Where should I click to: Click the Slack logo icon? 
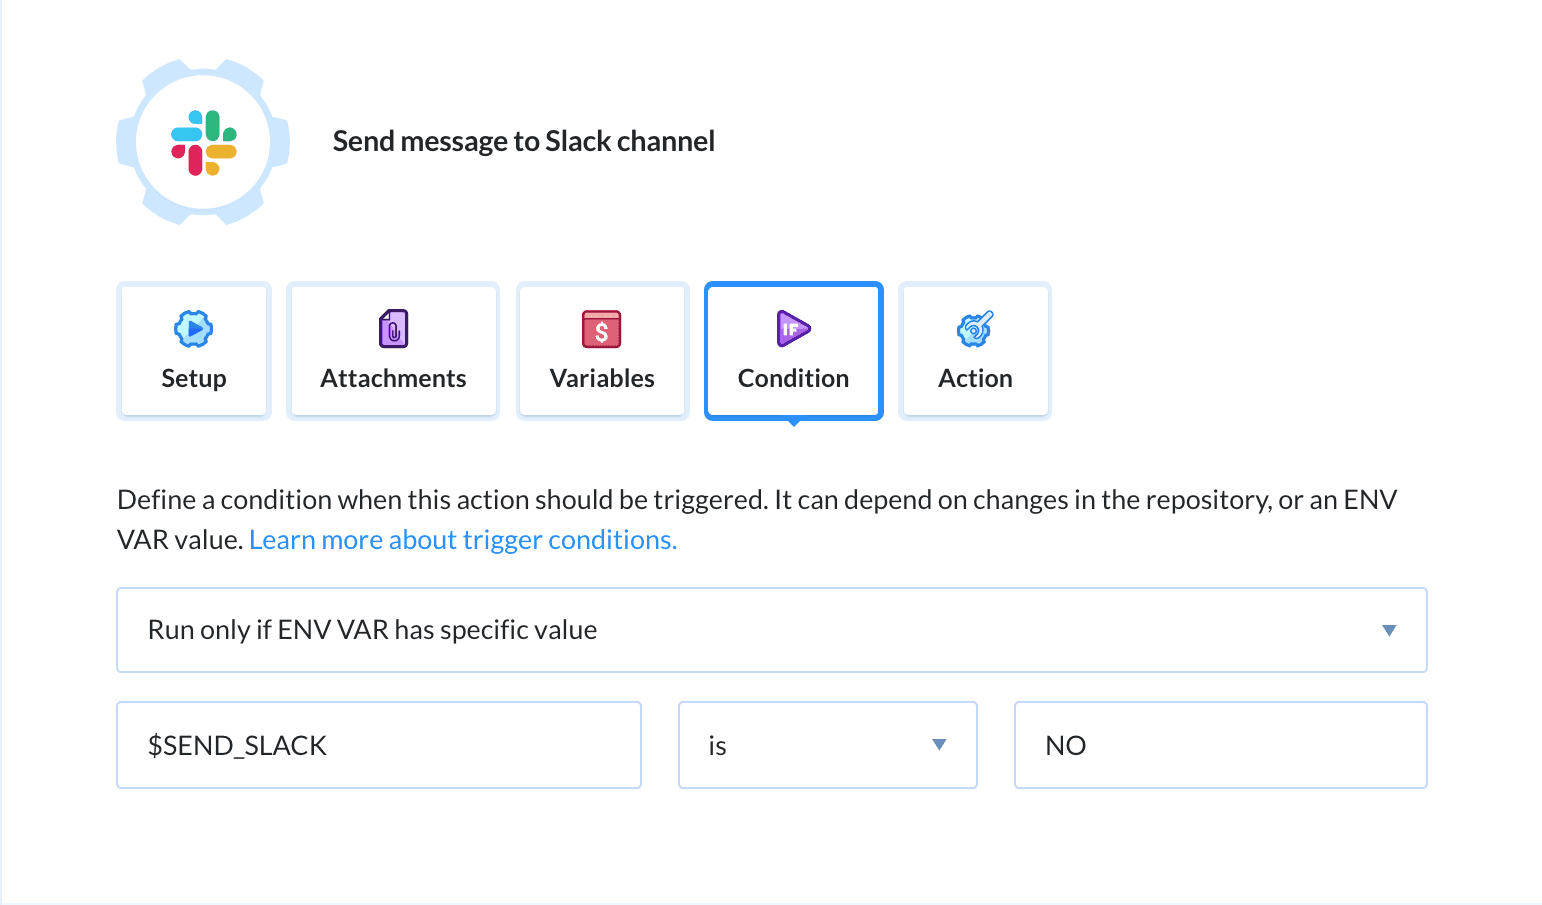point(203,142)
